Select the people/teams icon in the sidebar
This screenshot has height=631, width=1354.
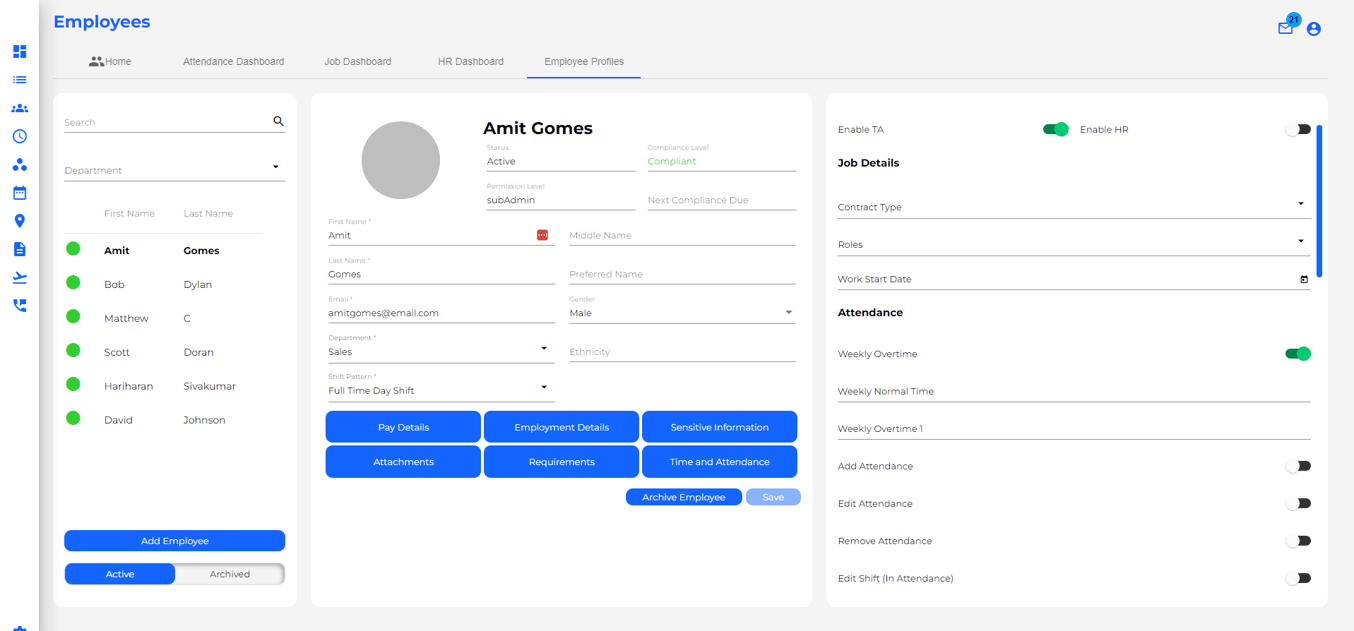coord(19,107)
